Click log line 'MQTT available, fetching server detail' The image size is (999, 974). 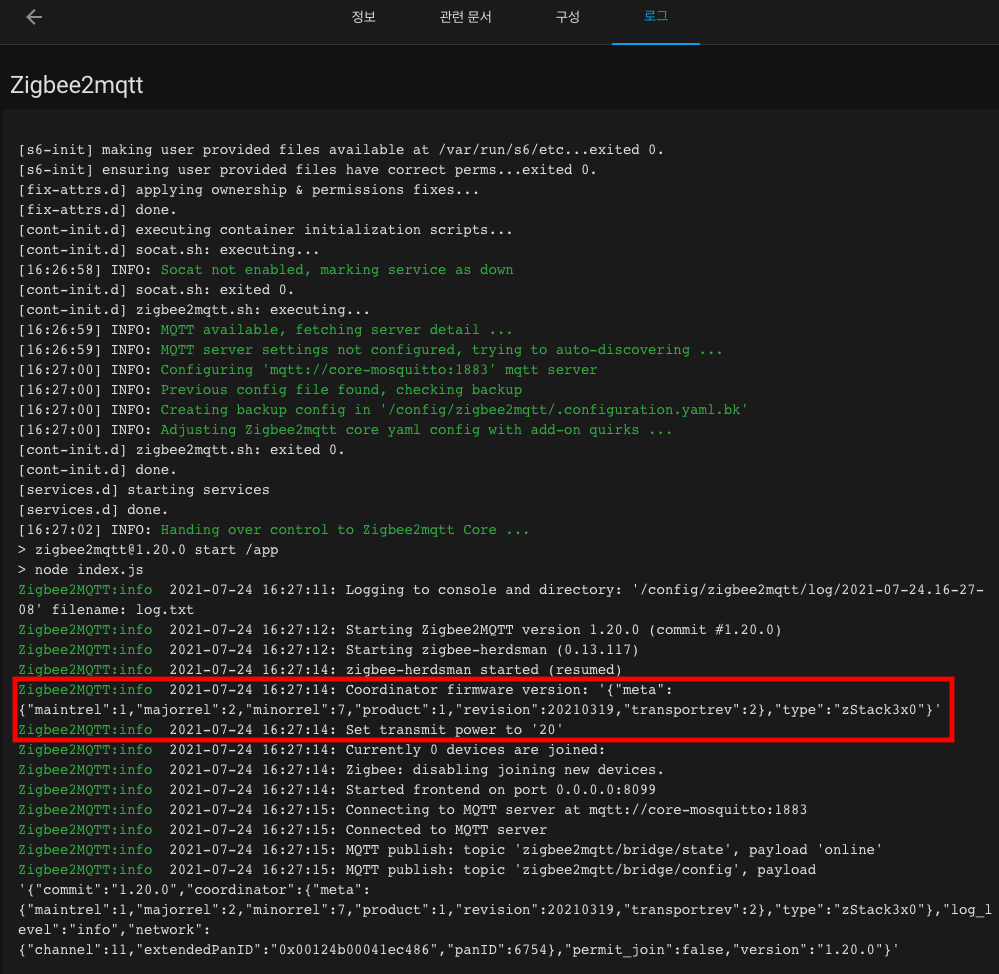pos(265,330)
